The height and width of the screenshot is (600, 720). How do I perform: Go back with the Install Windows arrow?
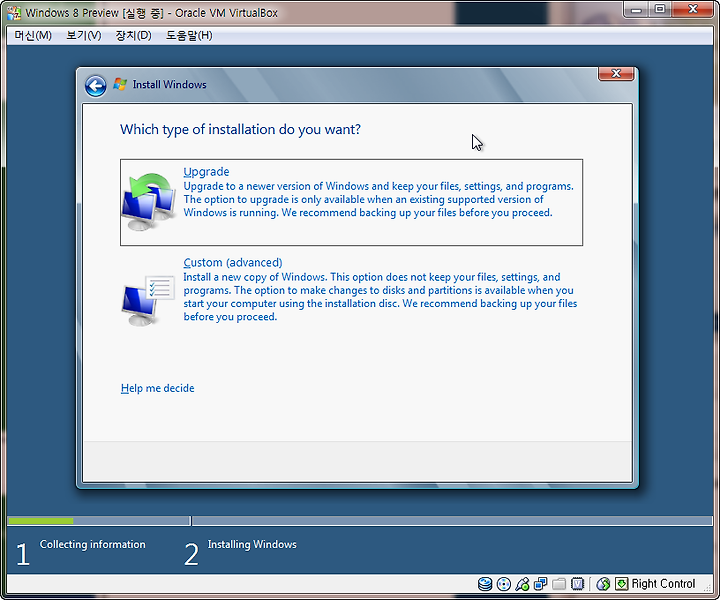(96, 85)
